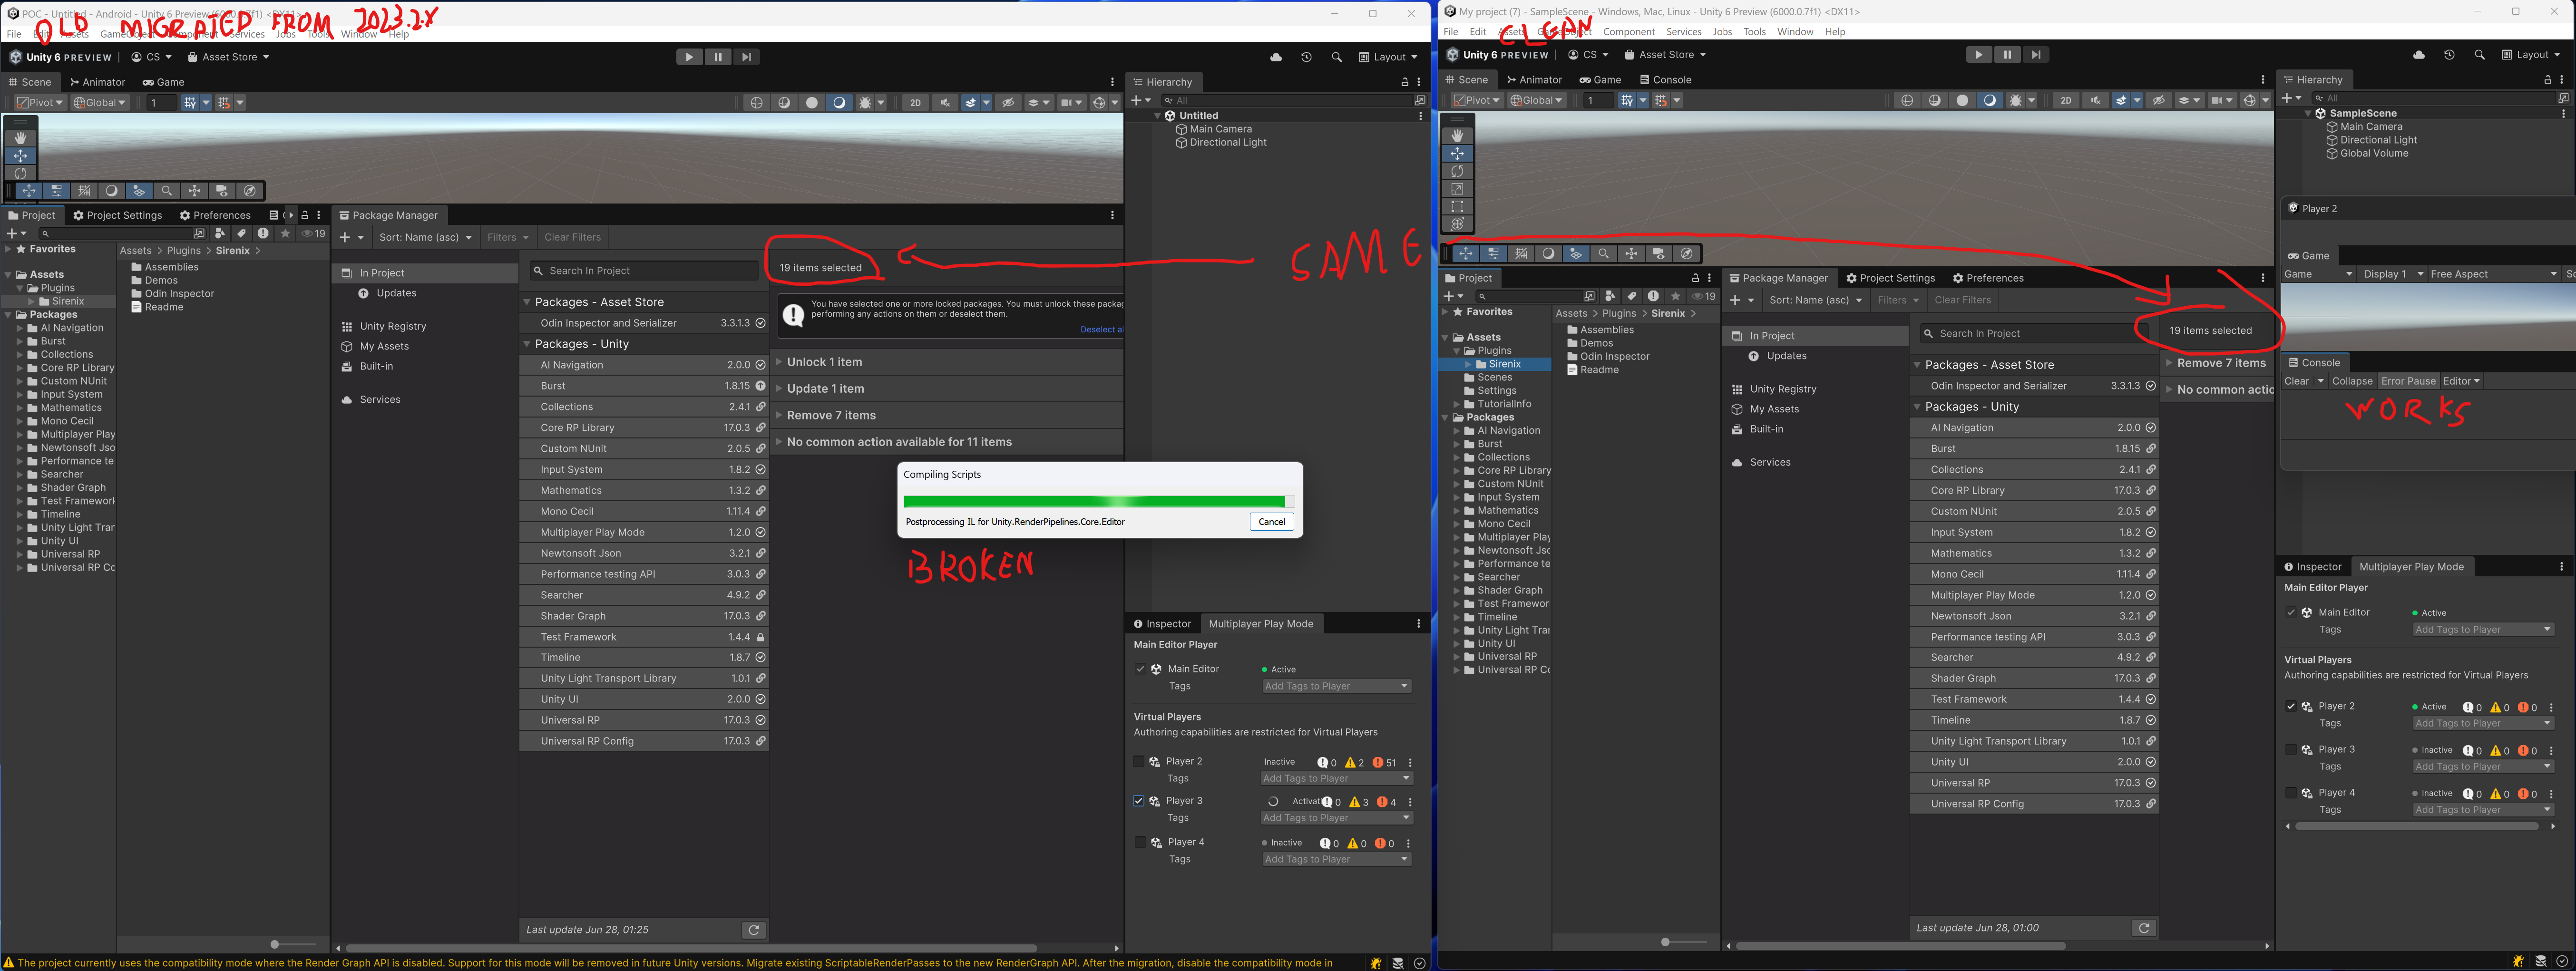The image size is (2576, 971).
Task: Click the Step button in right editor
Action: [x=2036, y=55]
